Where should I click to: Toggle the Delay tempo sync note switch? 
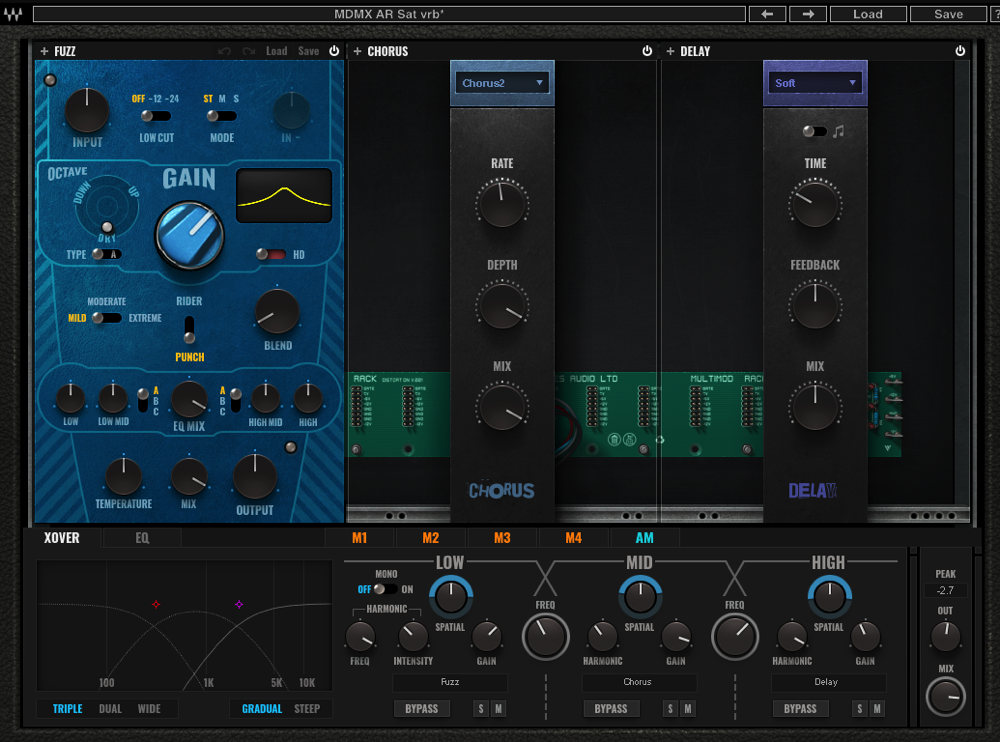click(815, 131)
